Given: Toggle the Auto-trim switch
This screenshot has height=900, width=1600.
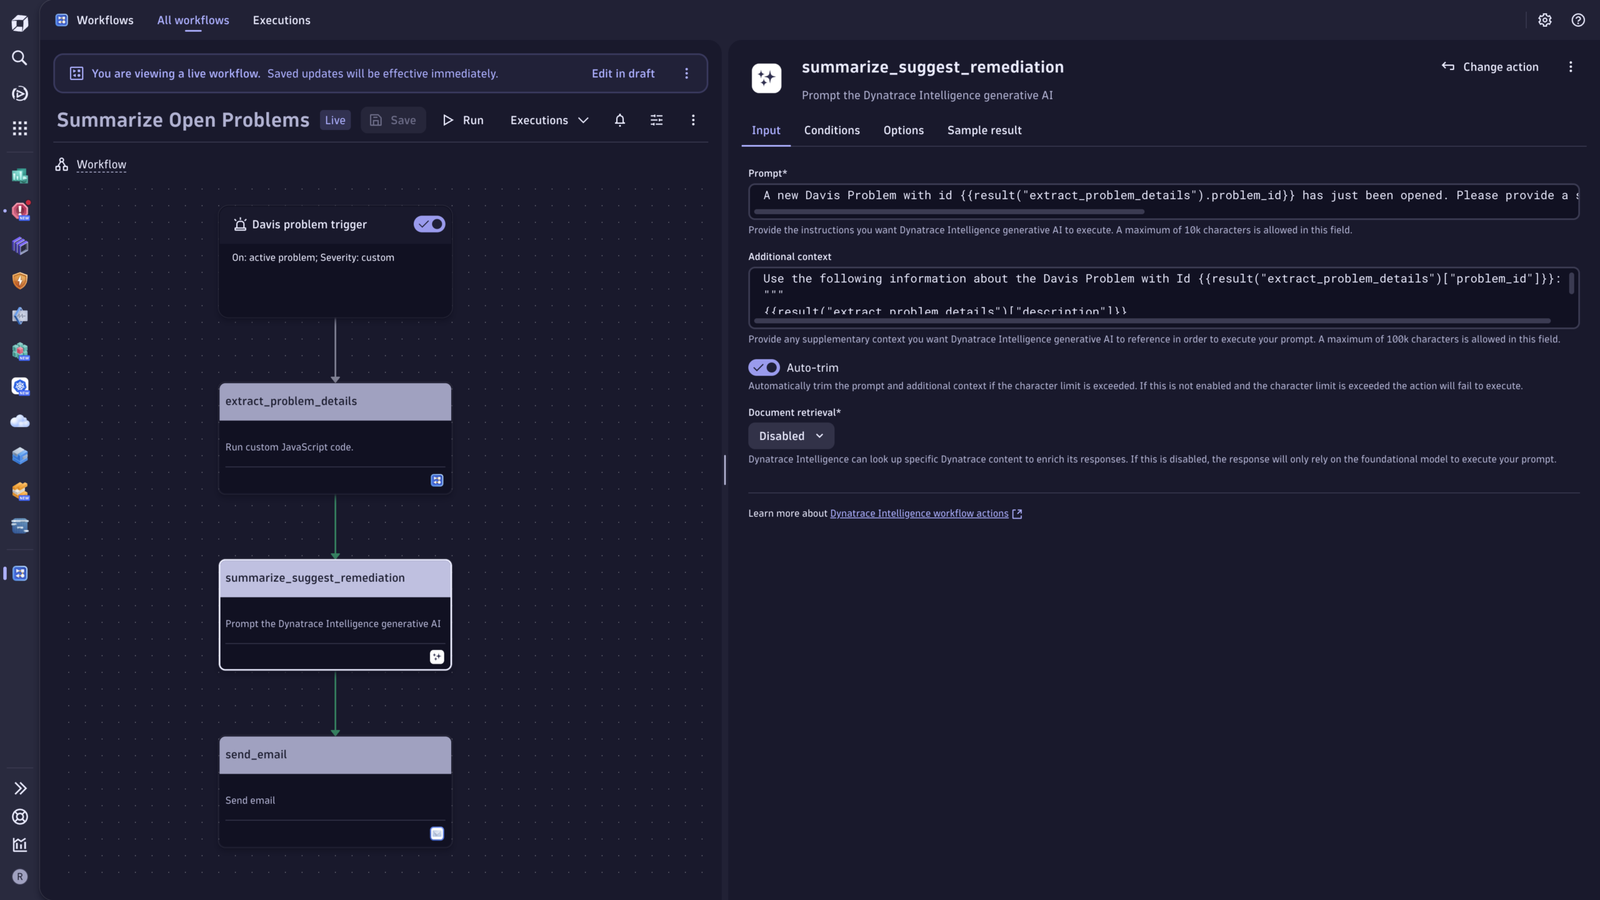Looking at the screenshot, I should click(764, 368).
